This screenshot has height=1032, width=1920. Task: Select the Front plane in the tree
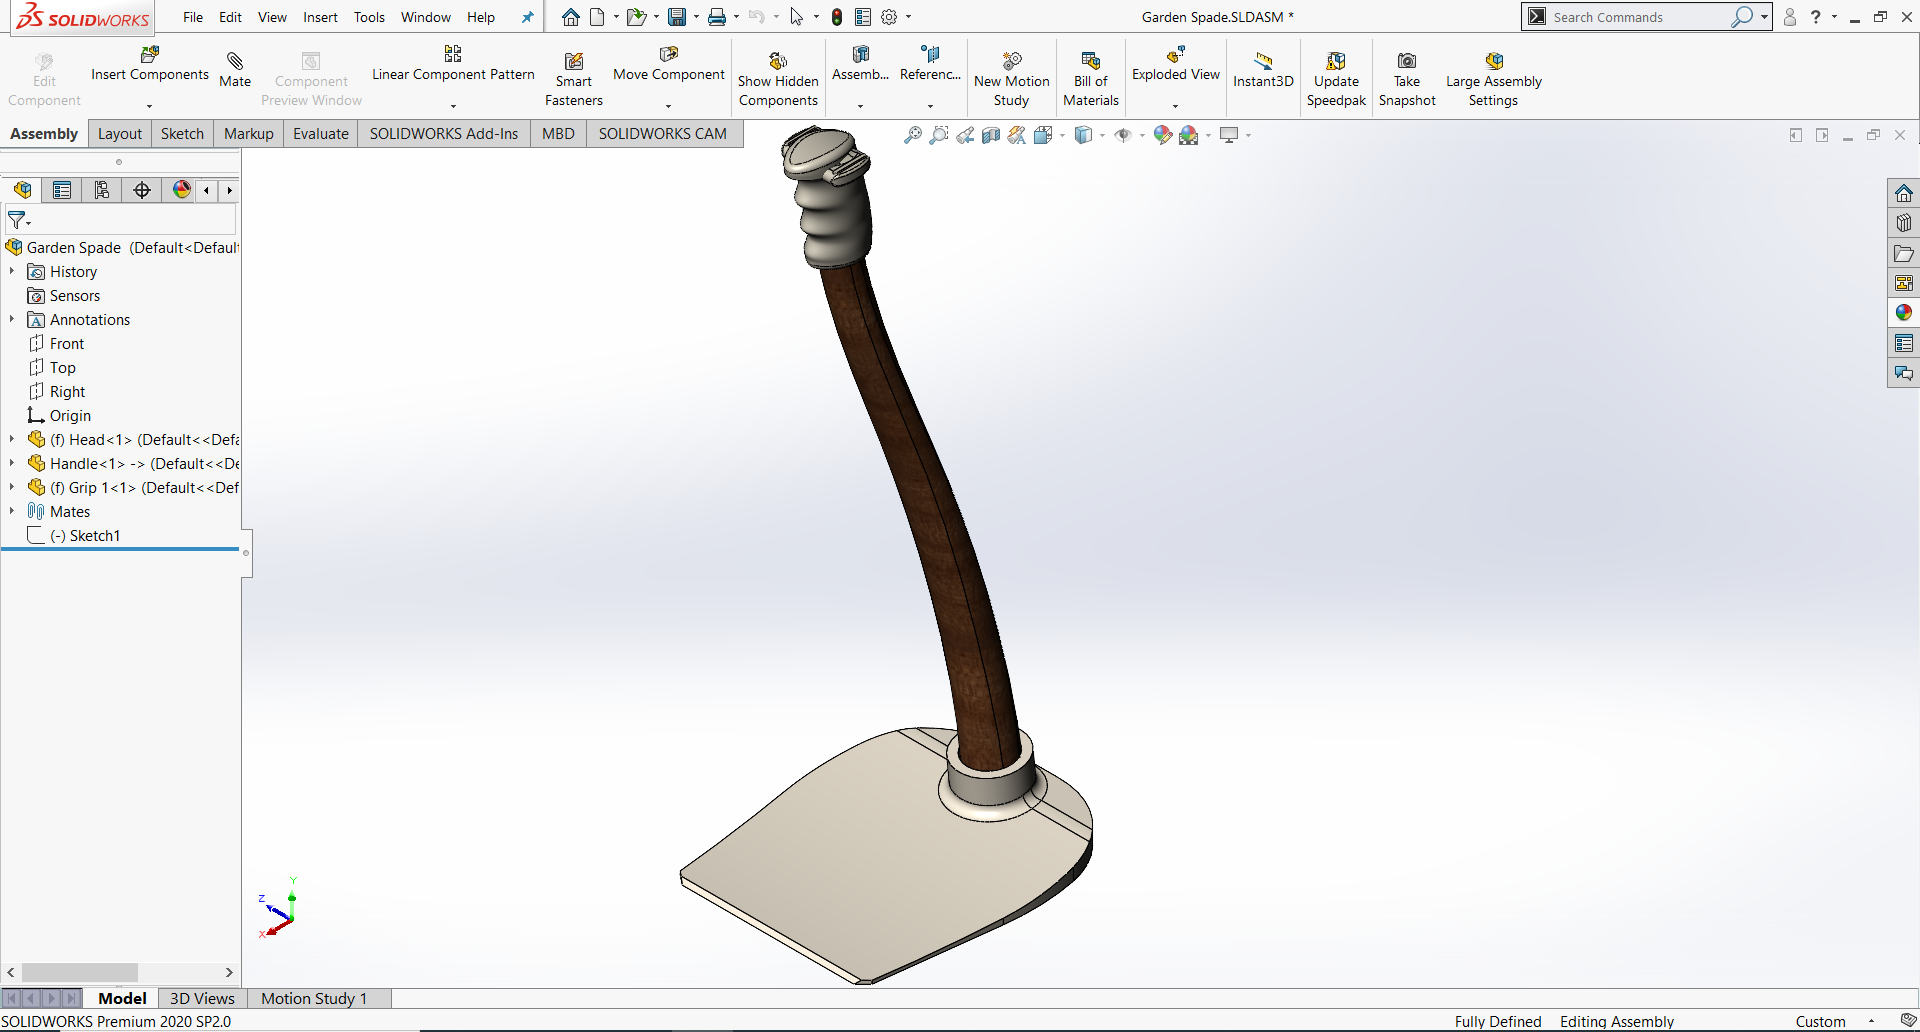click(56, 343)
